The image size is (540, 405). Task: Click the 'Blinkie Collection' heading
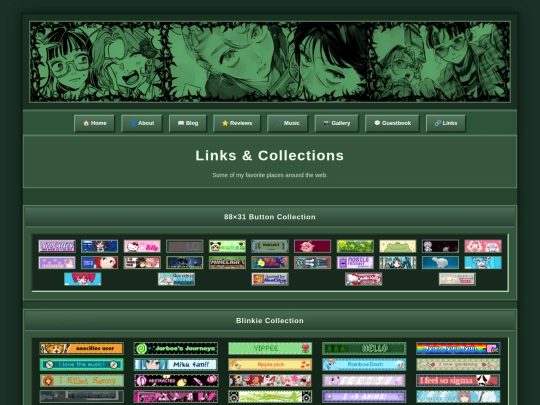coord(270,321)
